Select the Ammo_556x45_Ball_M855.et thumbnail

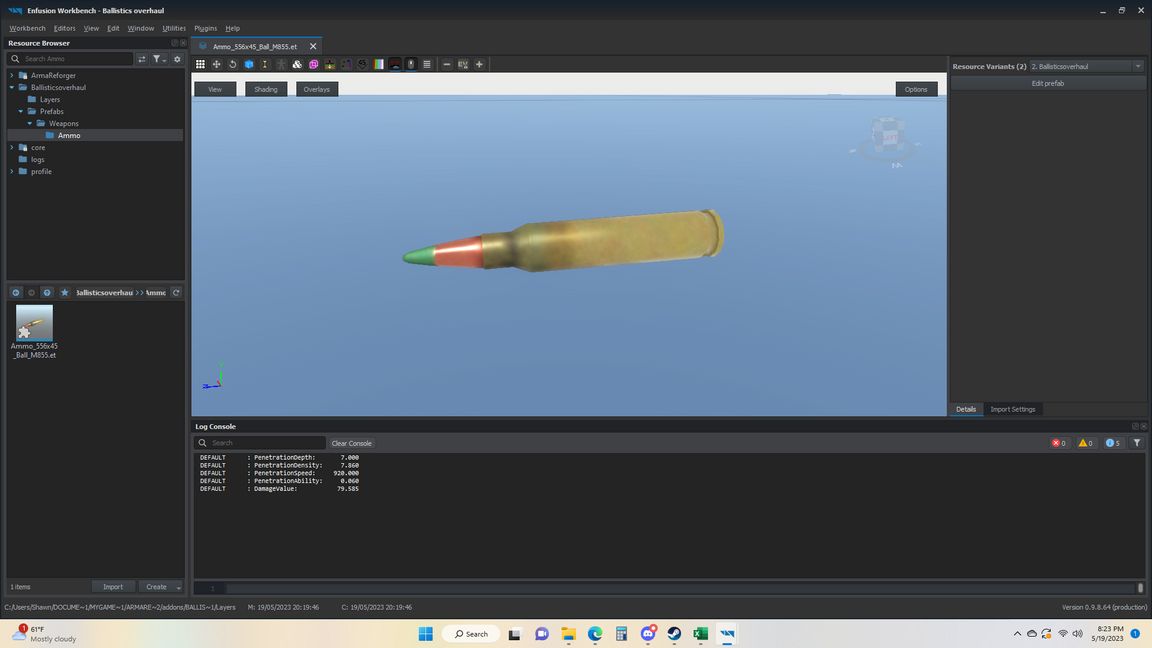click(34, 324)
